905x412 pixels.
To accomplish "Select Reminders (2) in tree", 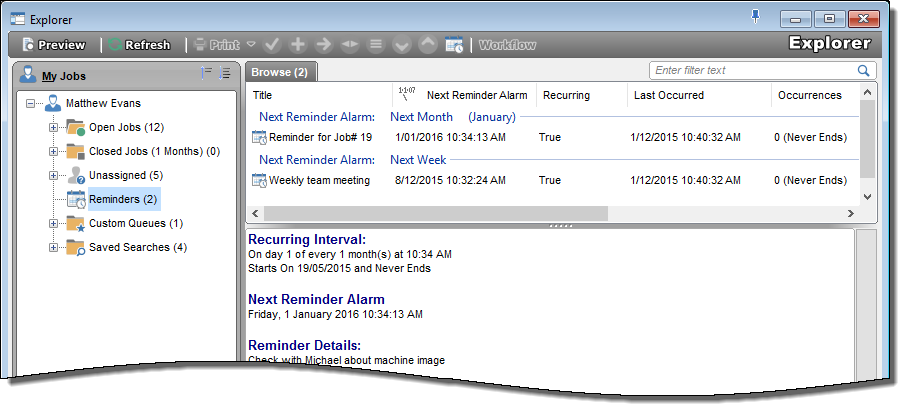I will 123,199.
